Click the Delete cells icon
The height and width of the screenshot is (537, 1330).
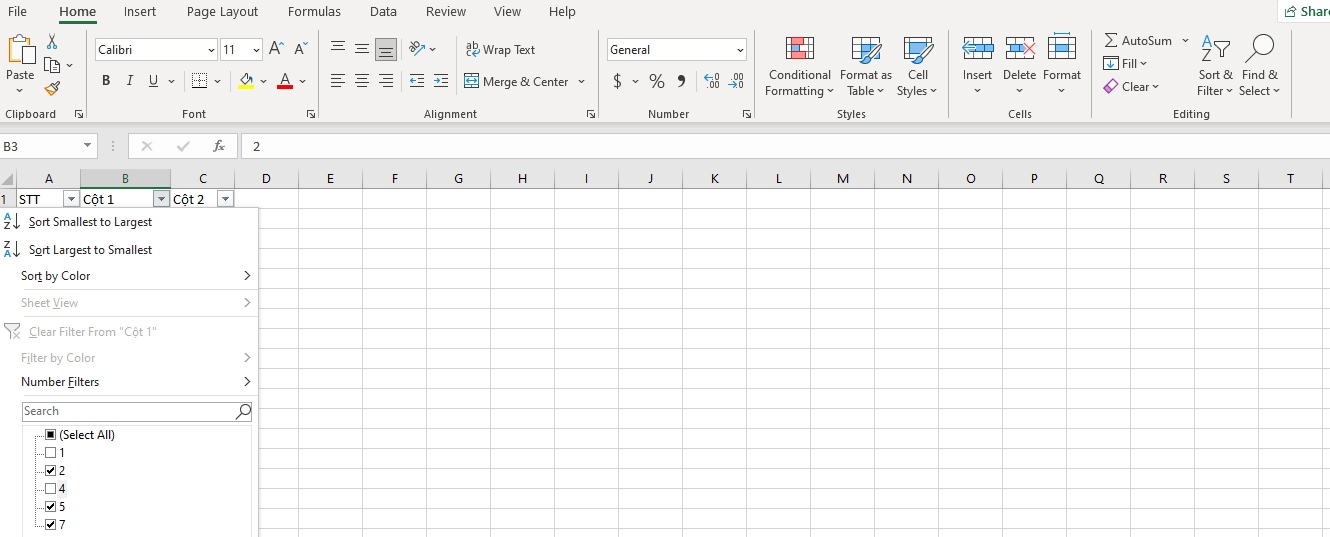pos(1019,48)
